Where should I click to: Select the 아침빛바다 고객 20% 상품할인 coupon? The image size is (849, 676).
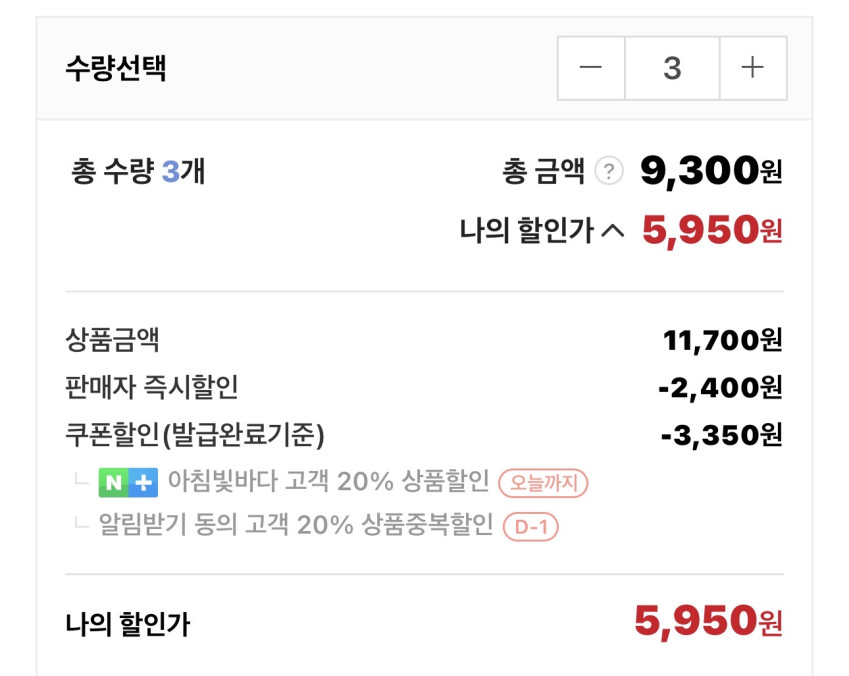tap(328, 483)
